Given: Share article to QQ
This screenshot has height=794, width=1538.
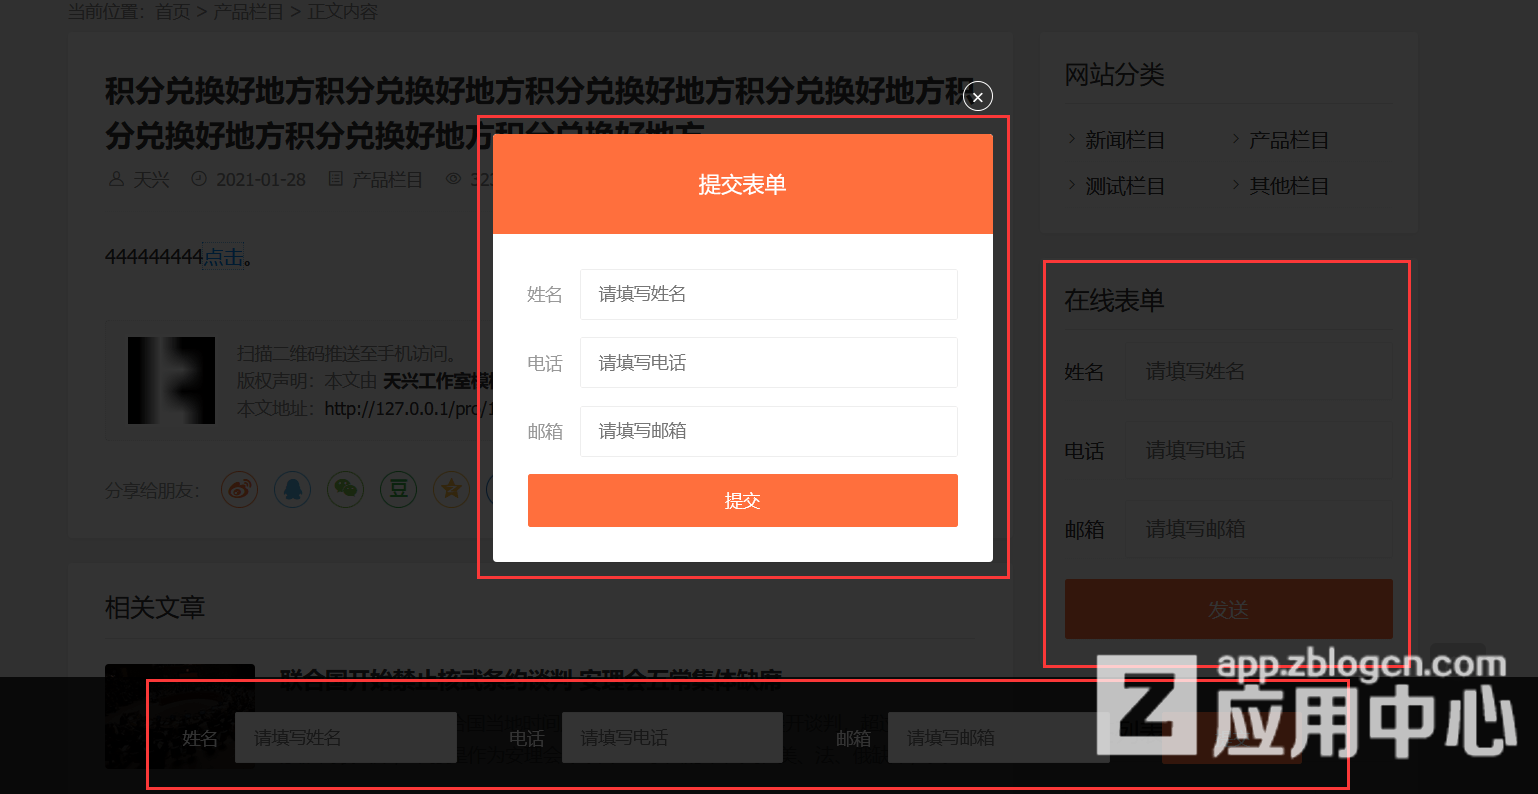Looking at the screenshot, I should [293, 489].
